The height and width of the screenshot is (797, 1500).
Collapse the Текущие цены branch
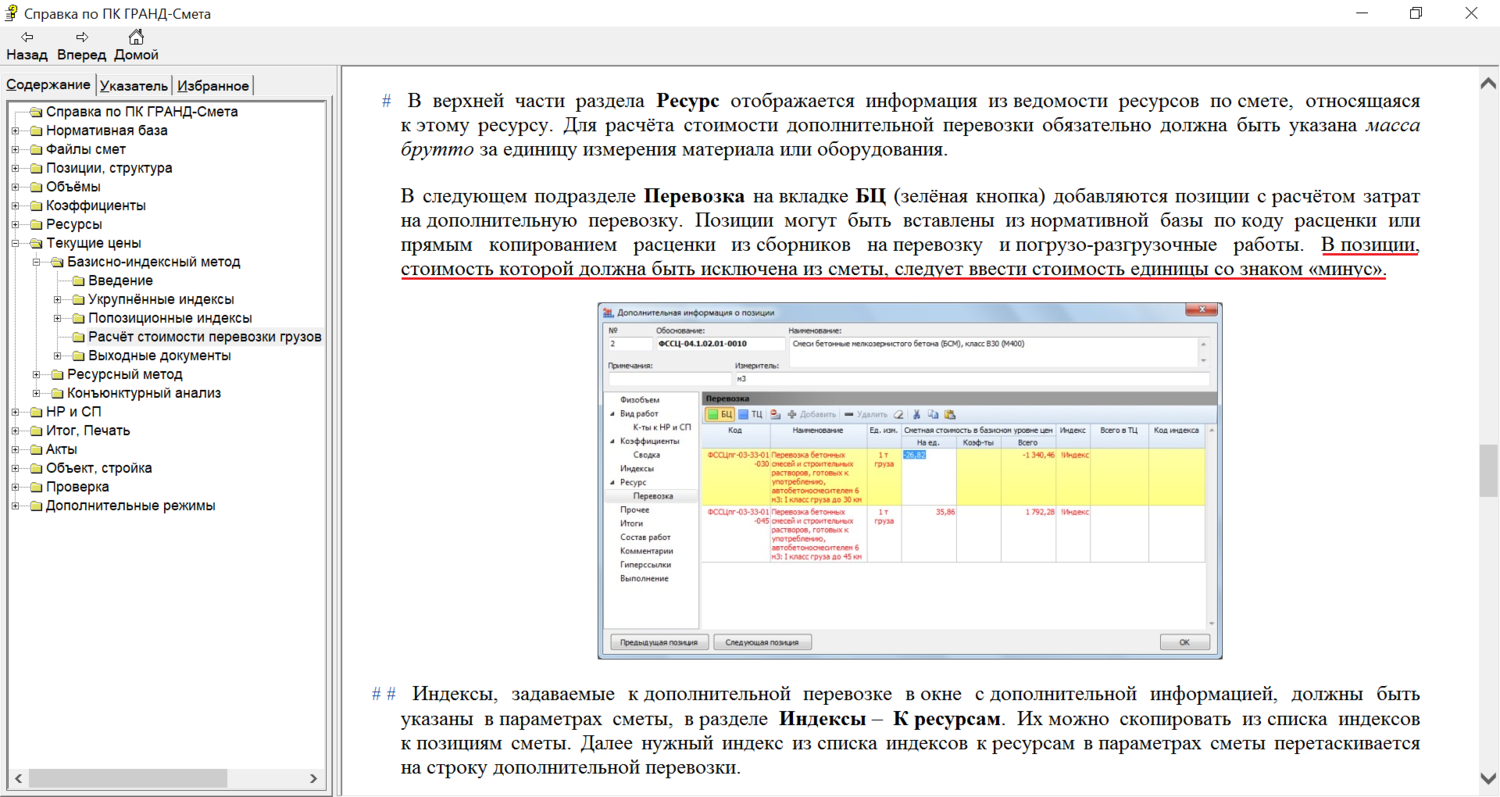click(x=15, y=243)
